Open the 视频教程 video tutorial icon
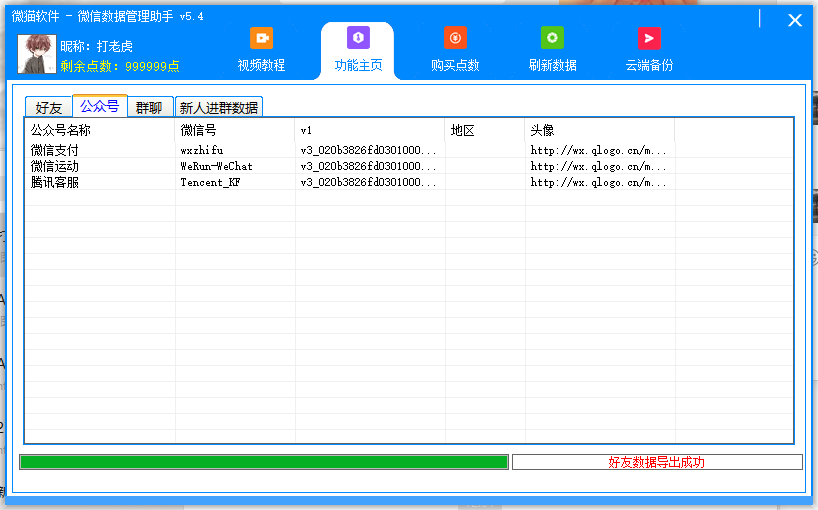The width and height of the screenshot is (818, 510). click(261, 38)
